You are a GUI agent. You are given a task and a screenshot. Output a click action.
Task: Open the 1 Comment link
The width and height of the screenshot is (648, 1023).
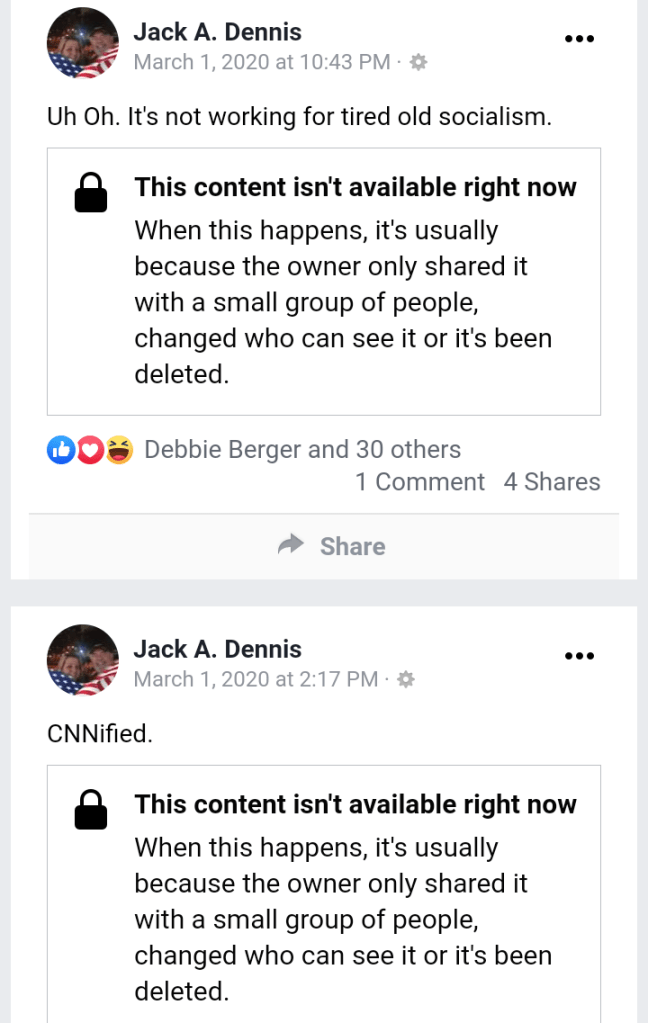click(x=420, y=482)
